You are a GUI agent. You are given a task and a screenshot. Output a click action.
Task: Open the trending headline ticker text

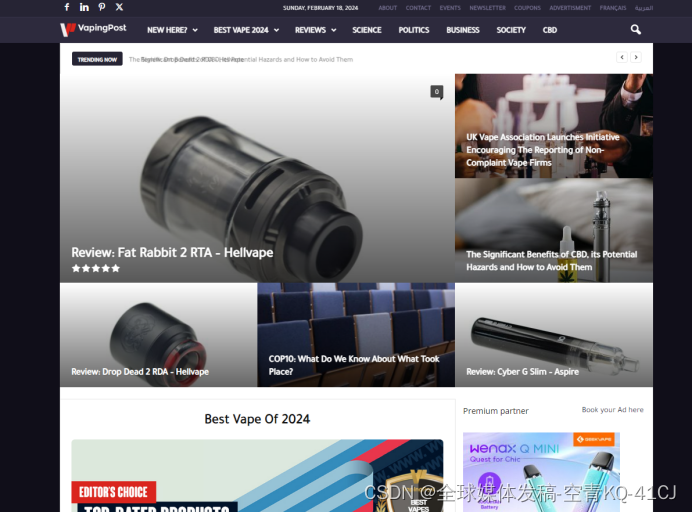click(x=241, y=59)
